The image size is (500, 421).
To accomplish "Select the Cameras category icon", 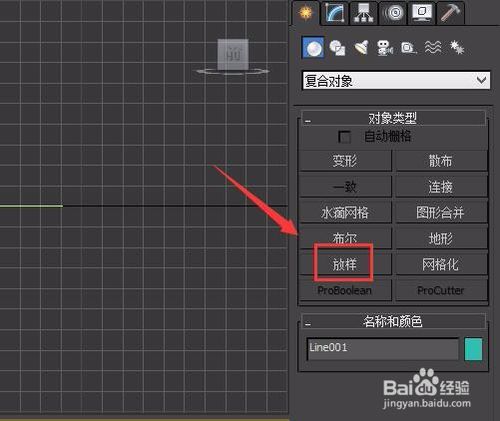I will click(385, 48).
